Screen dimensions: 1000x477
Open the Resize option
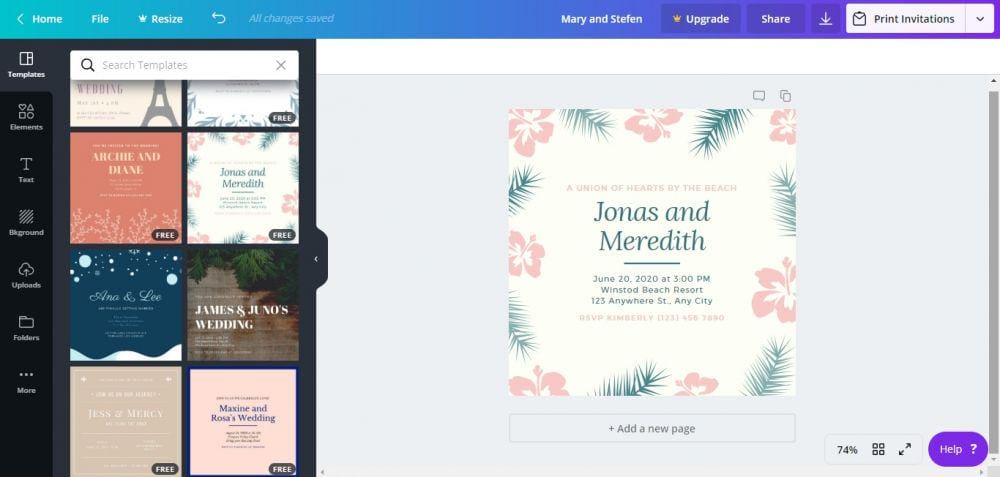(x=161, y=19)
